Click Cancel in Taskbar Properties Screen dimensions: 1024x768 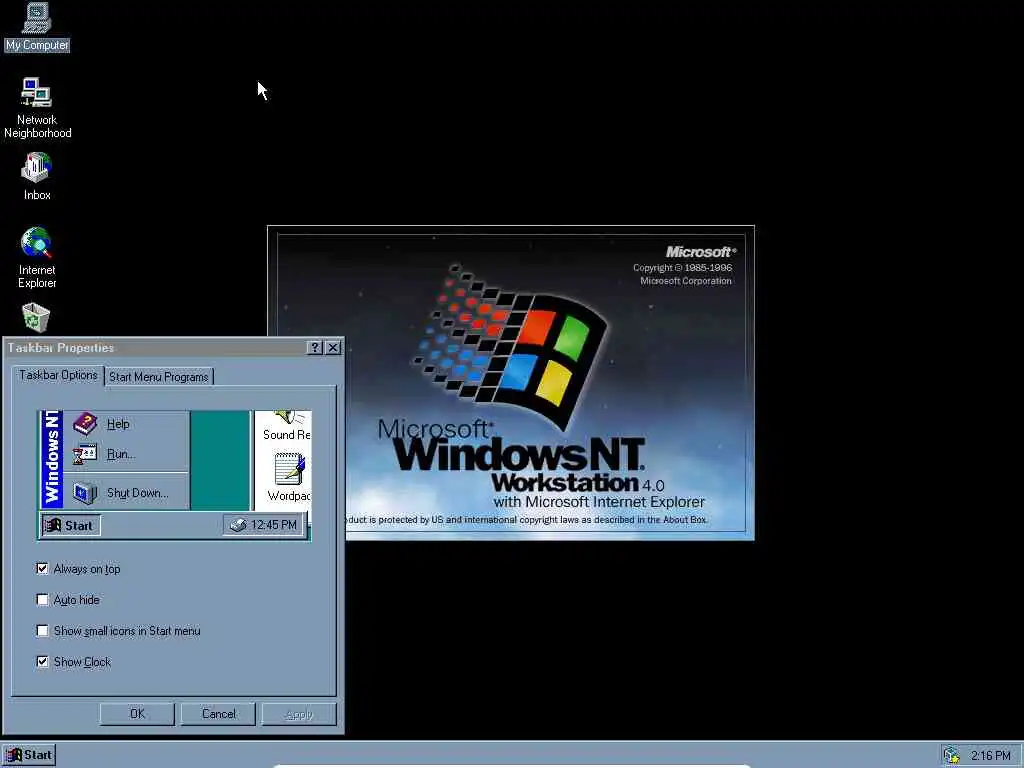click(219, 714)
